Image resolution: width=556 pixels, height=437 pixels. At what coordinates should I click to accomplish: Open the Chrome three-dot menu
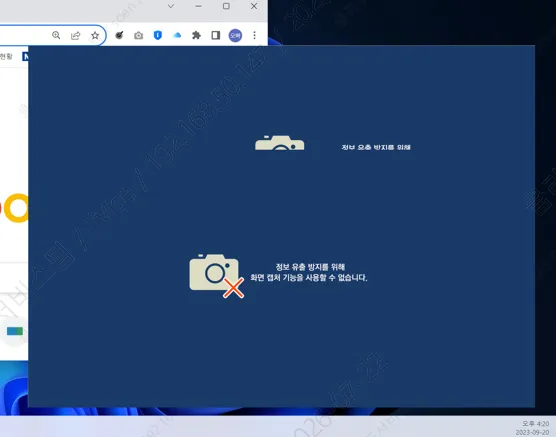point(254,35)
